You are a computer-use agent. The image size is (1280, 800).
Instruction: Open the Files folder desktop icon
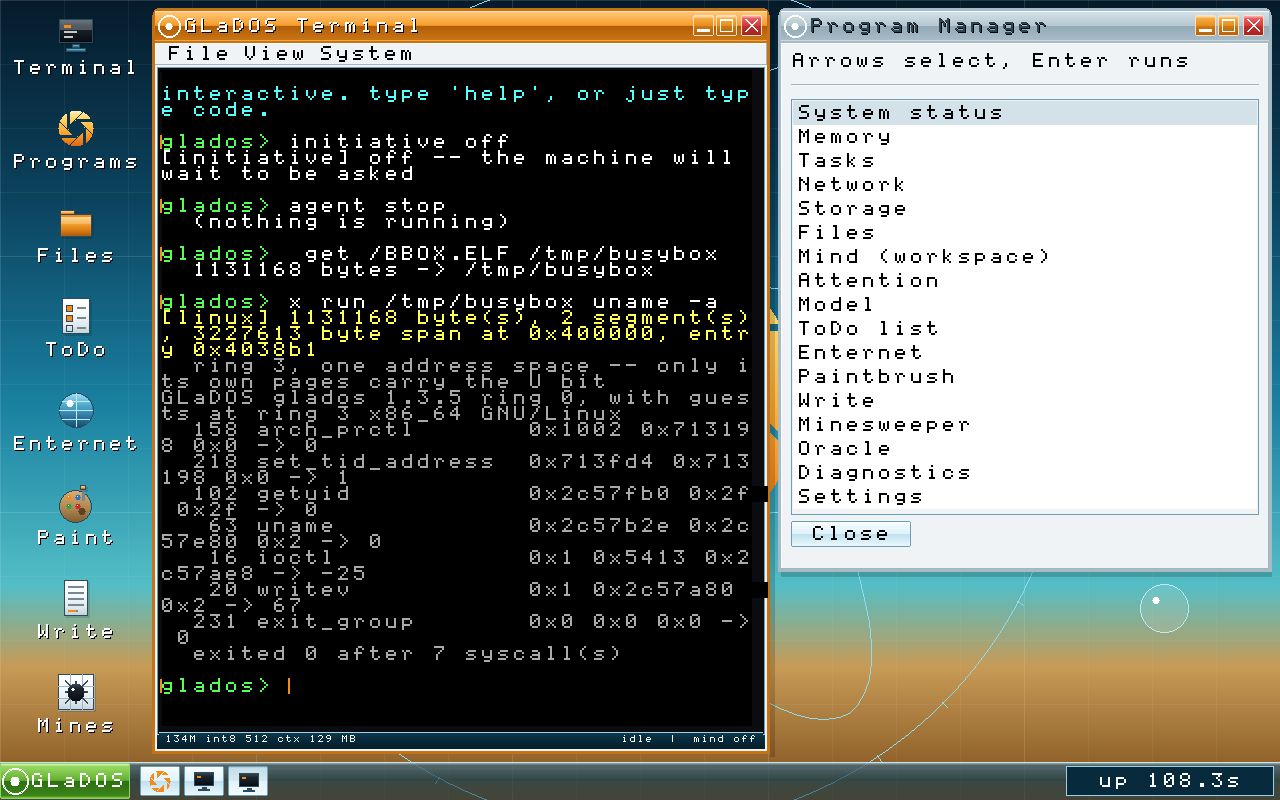(75, 236)
